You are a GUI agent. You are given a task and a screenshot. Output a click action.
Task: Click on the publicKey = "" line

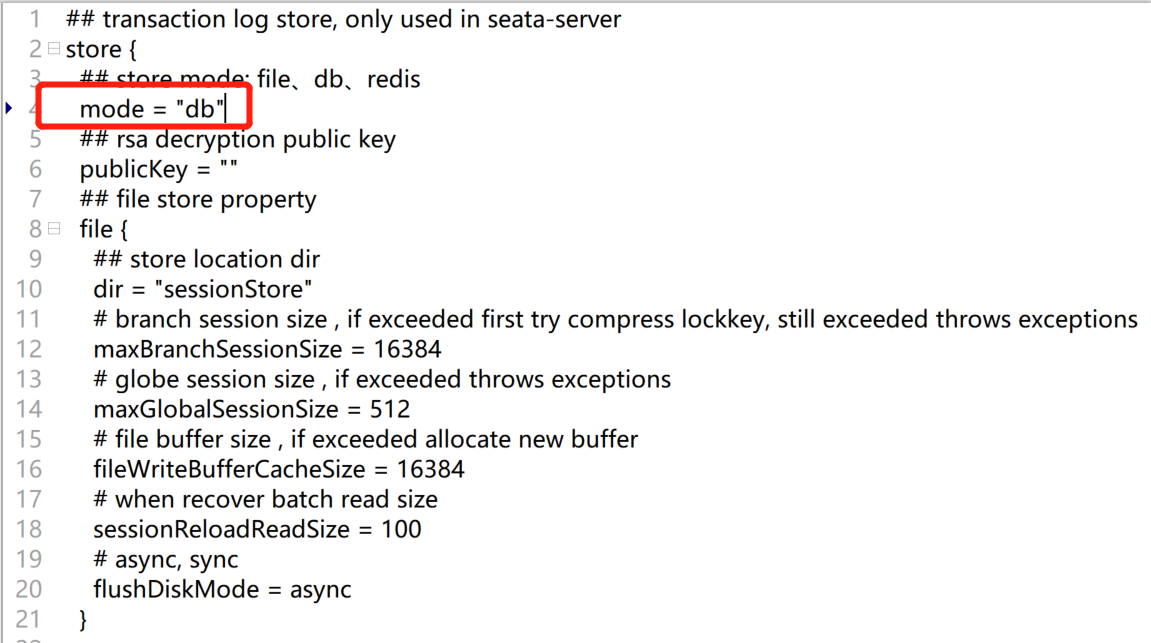click(x=159, y=170)
